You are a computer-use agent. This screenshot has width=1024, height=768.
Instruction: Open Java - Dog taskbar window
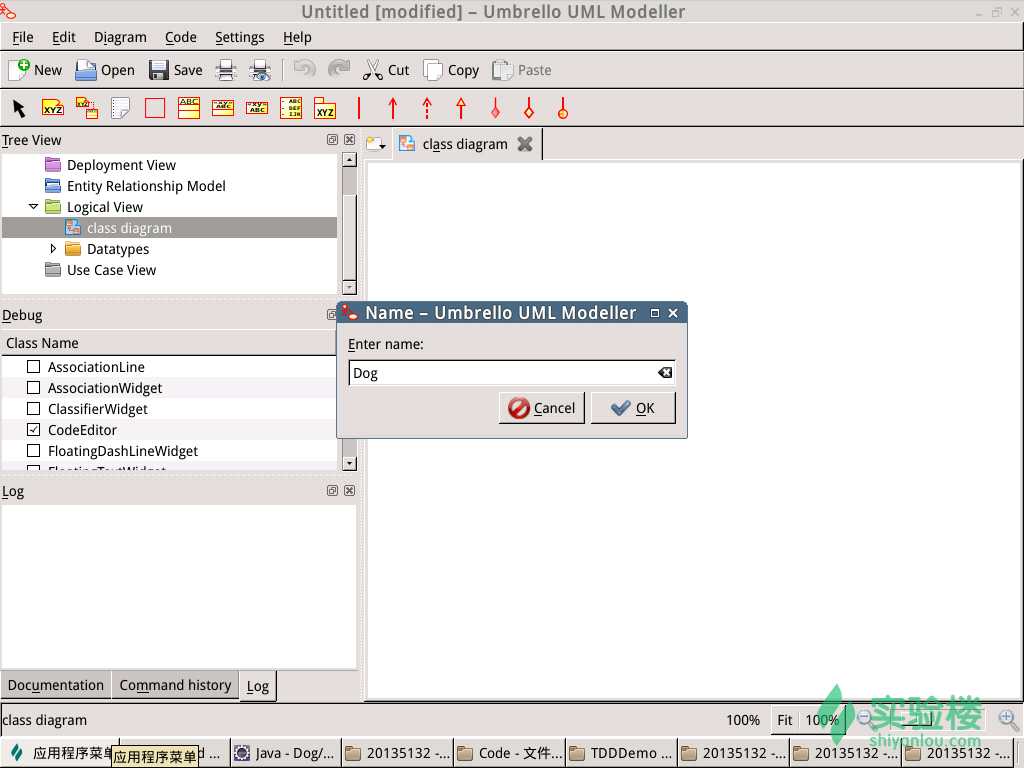point(285,753)
